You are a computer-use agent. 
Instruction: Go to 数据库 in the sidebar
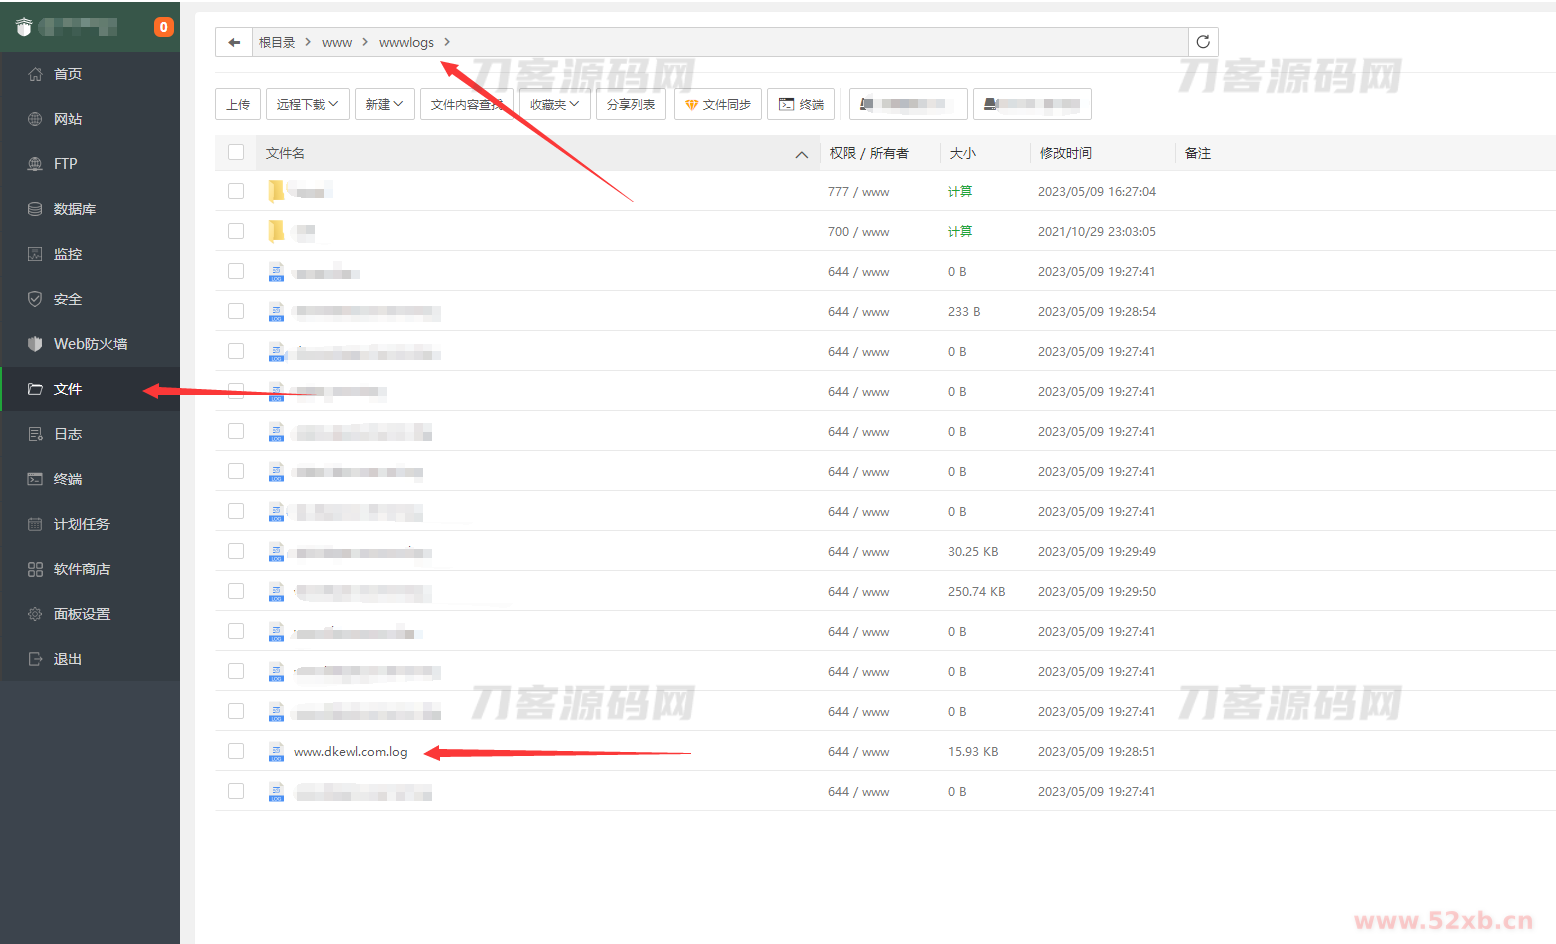coord(75,209)
